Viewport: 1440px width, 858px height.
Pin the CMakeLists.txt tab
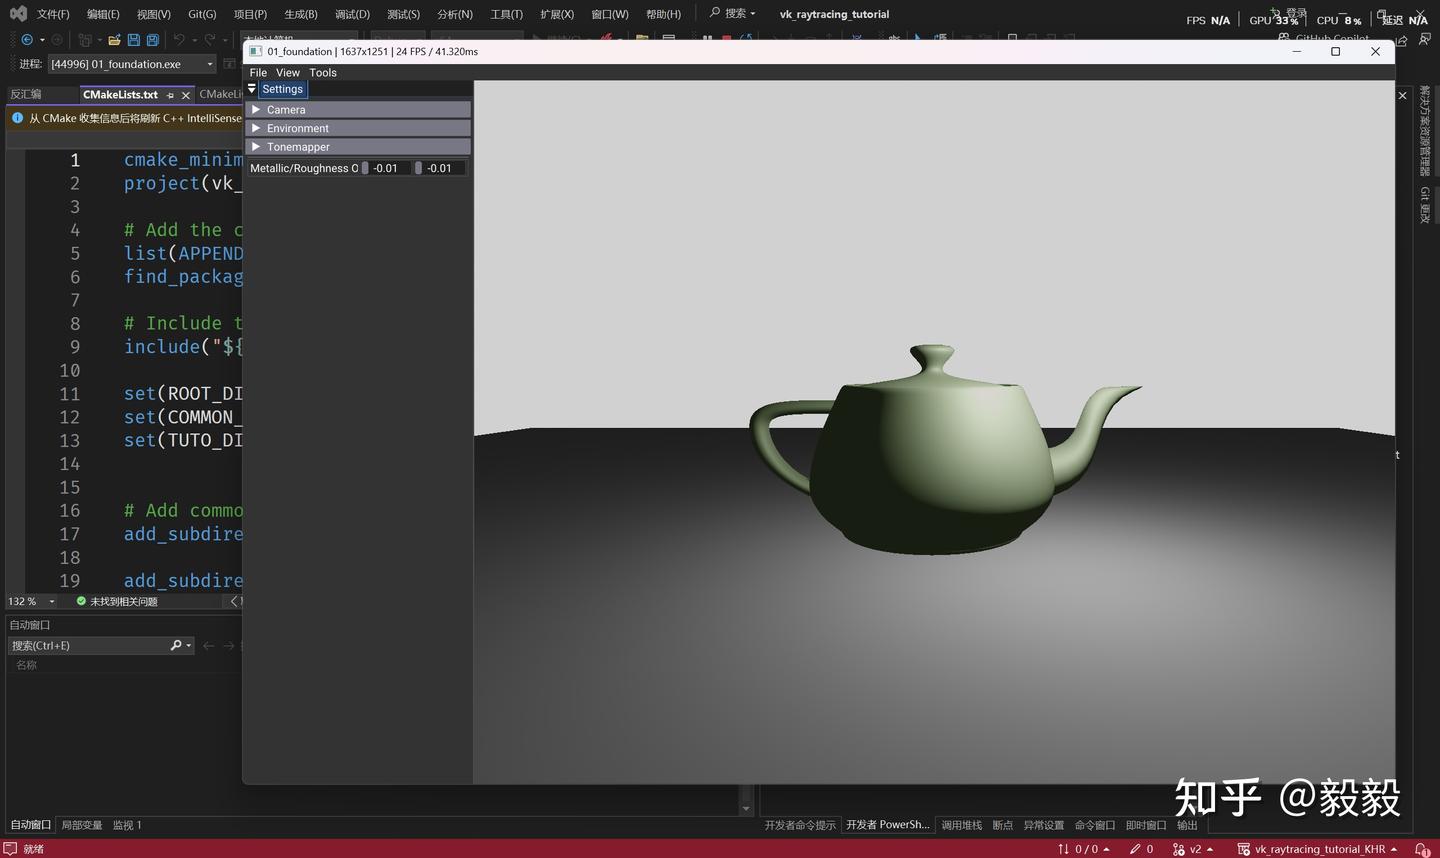pos(170,95)
